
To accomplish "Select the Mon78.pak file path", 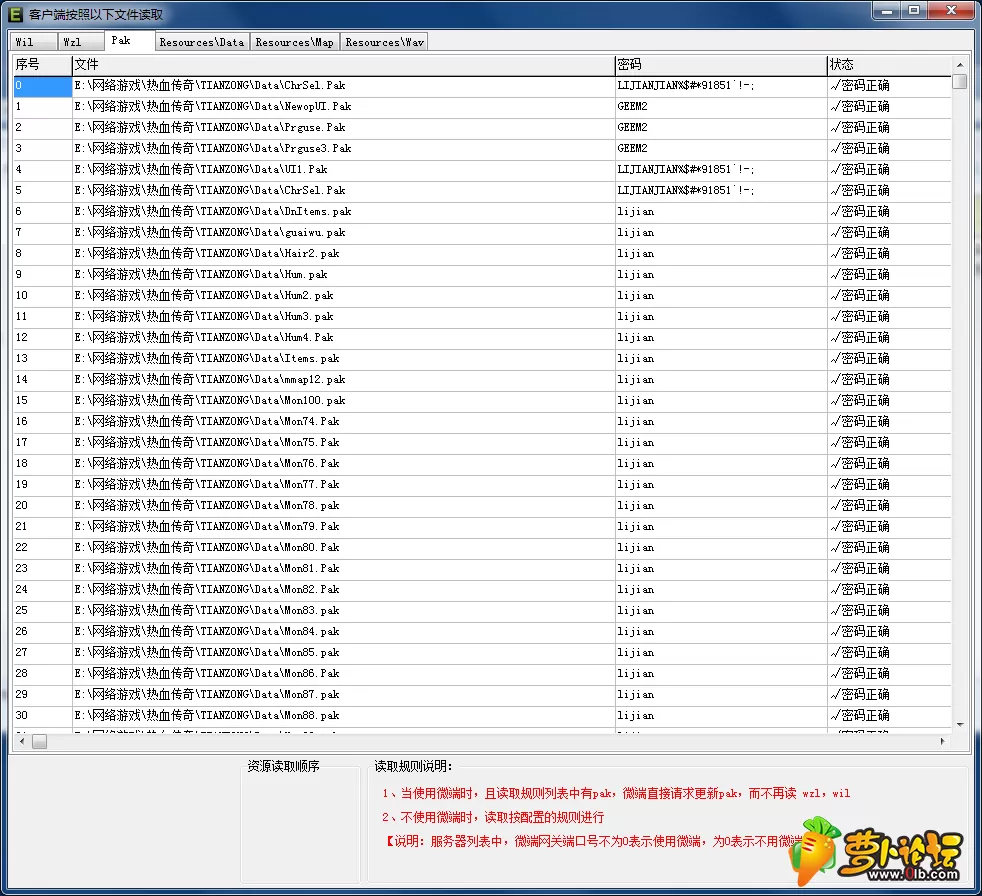I will click(207, 505).
